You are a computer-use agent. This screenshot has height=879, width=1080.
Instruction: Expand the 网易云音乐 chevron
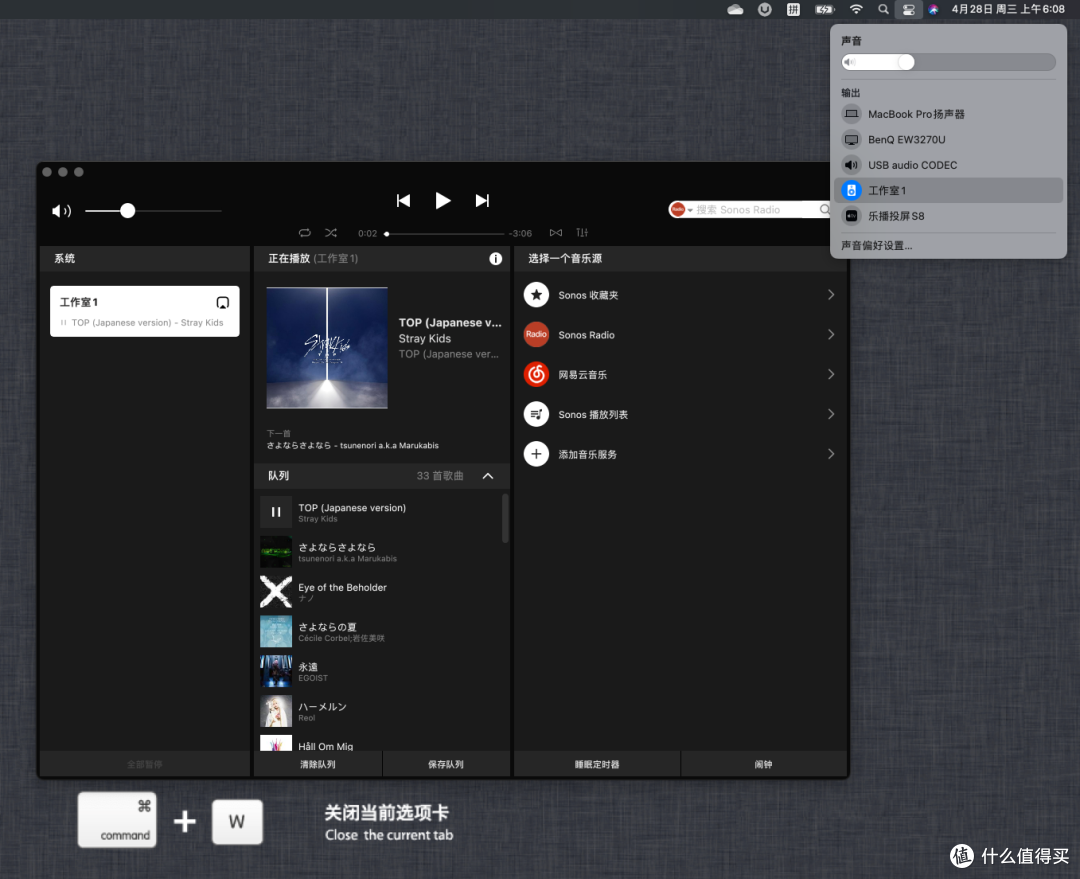(x=831, y=374)
